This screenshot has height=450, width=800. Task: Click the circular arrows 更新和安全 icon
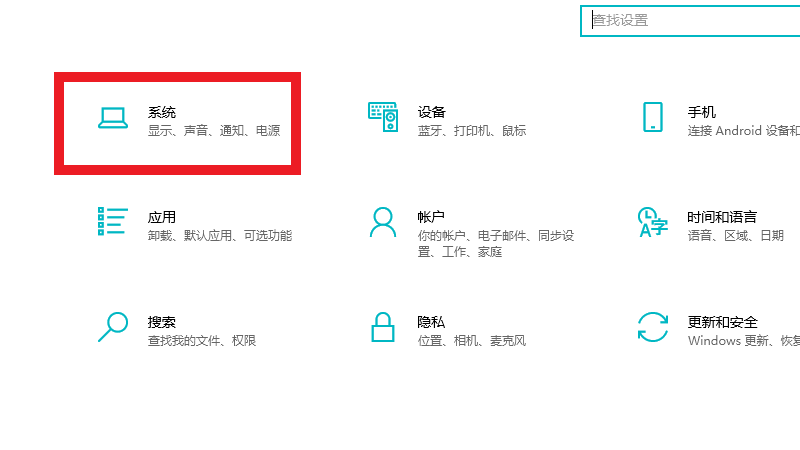coord(653,326)
